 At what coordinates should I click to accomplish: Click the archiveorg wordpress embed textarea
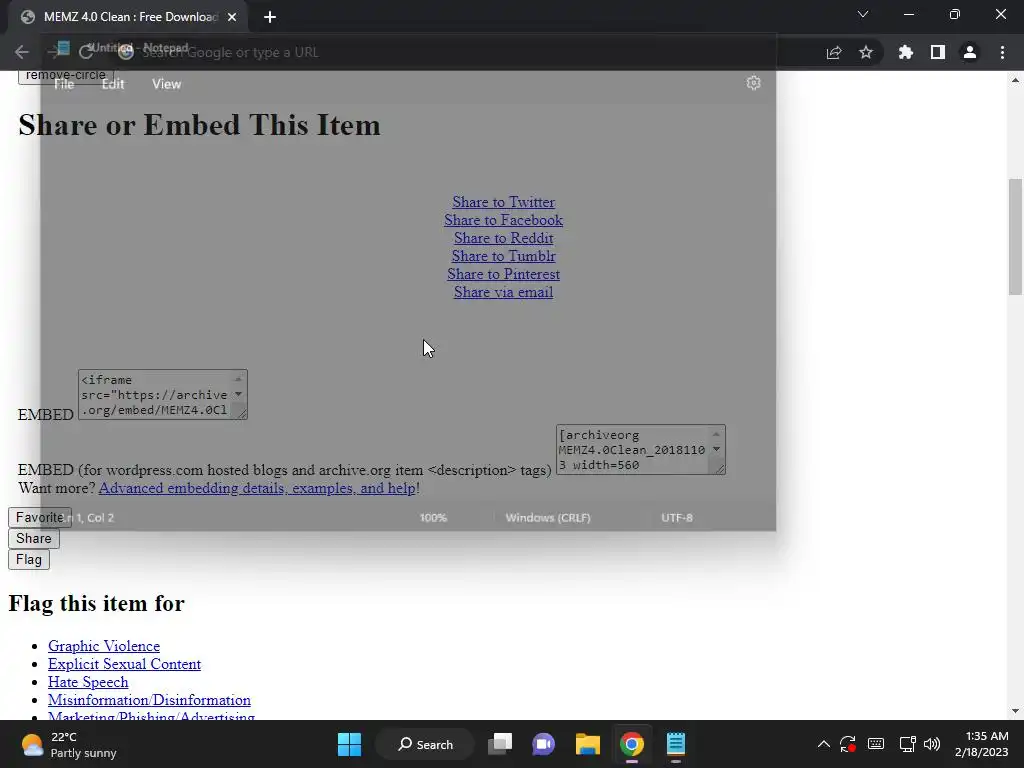coord(641,450)
